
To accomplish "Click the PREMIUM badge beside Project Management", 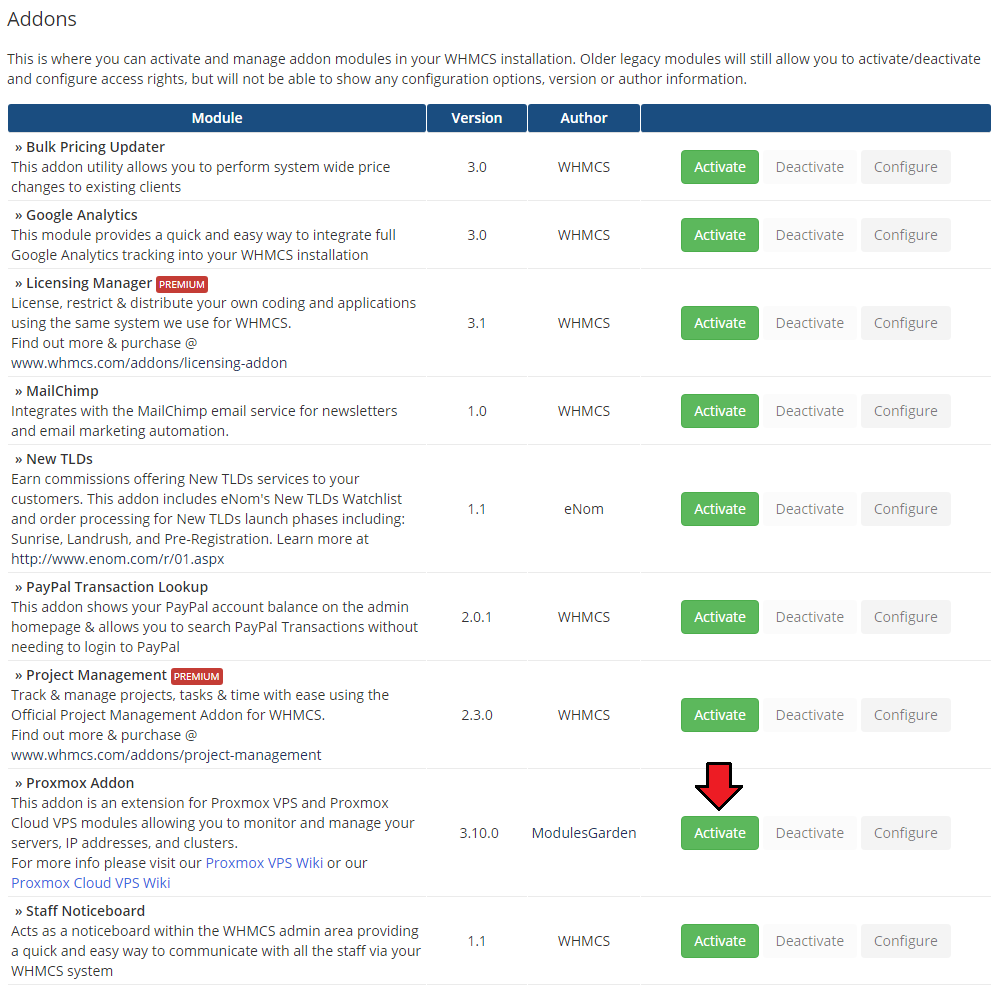I will tap(197, 677).
